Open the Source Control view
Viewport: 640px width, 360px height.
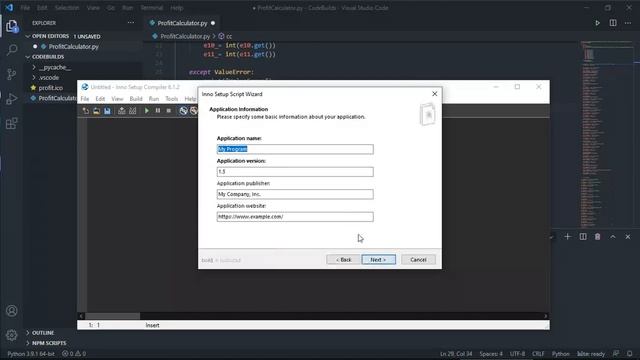pyautogui.click(x=12, y=74)
